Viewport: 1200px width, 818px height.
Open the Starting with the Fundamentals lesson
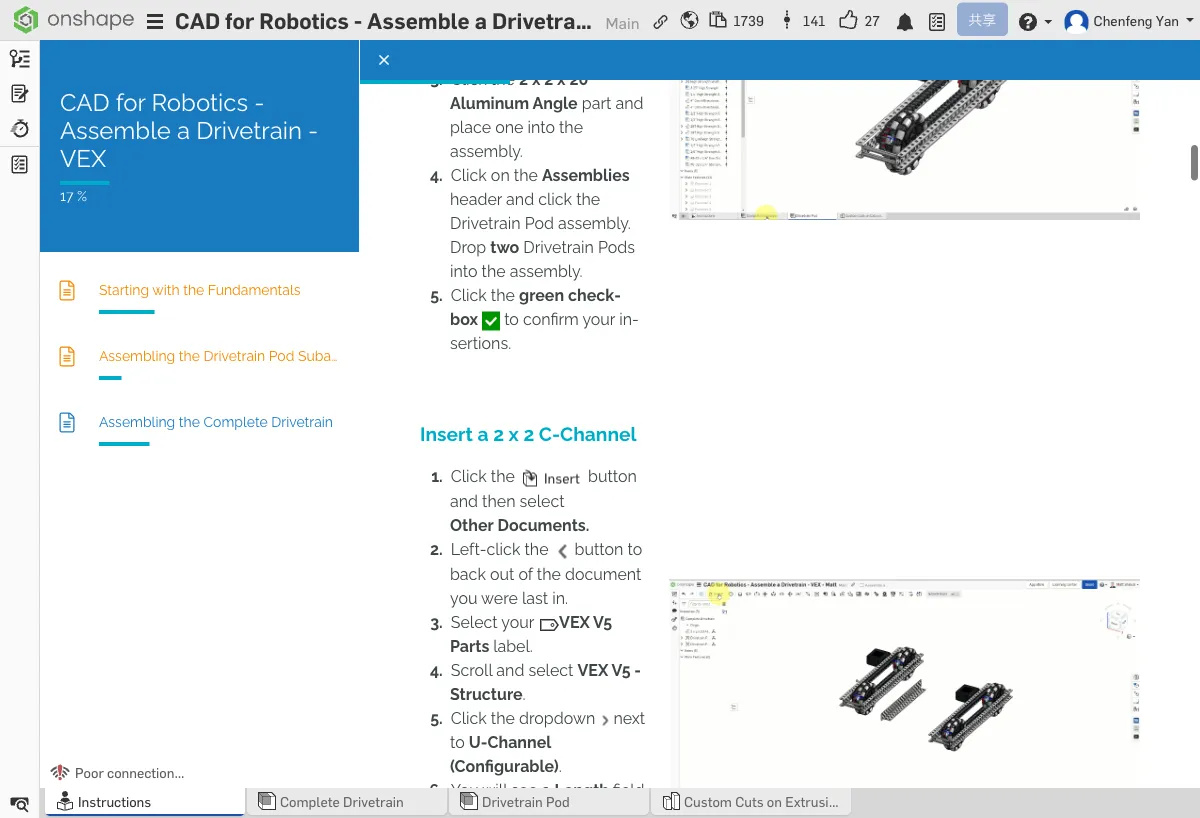[x=199, y=290]
